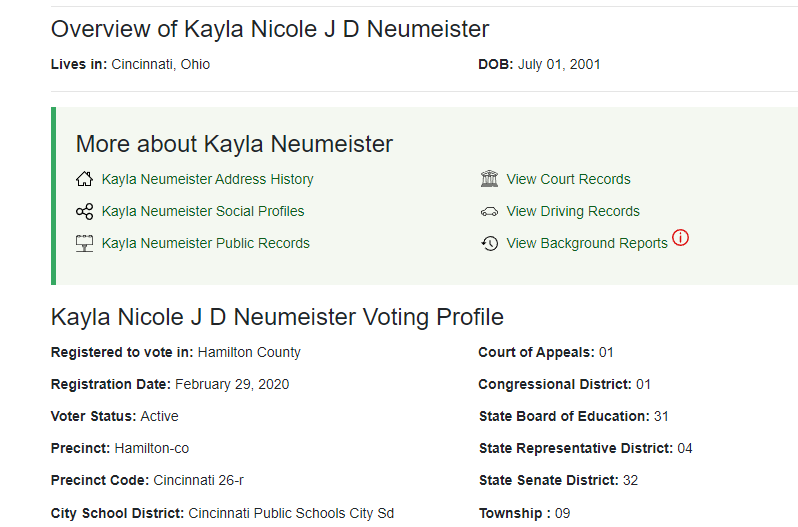Click the Voting Profile section heading
The width and height of the screenshot is (798, 527).
(x=277, y=317)
